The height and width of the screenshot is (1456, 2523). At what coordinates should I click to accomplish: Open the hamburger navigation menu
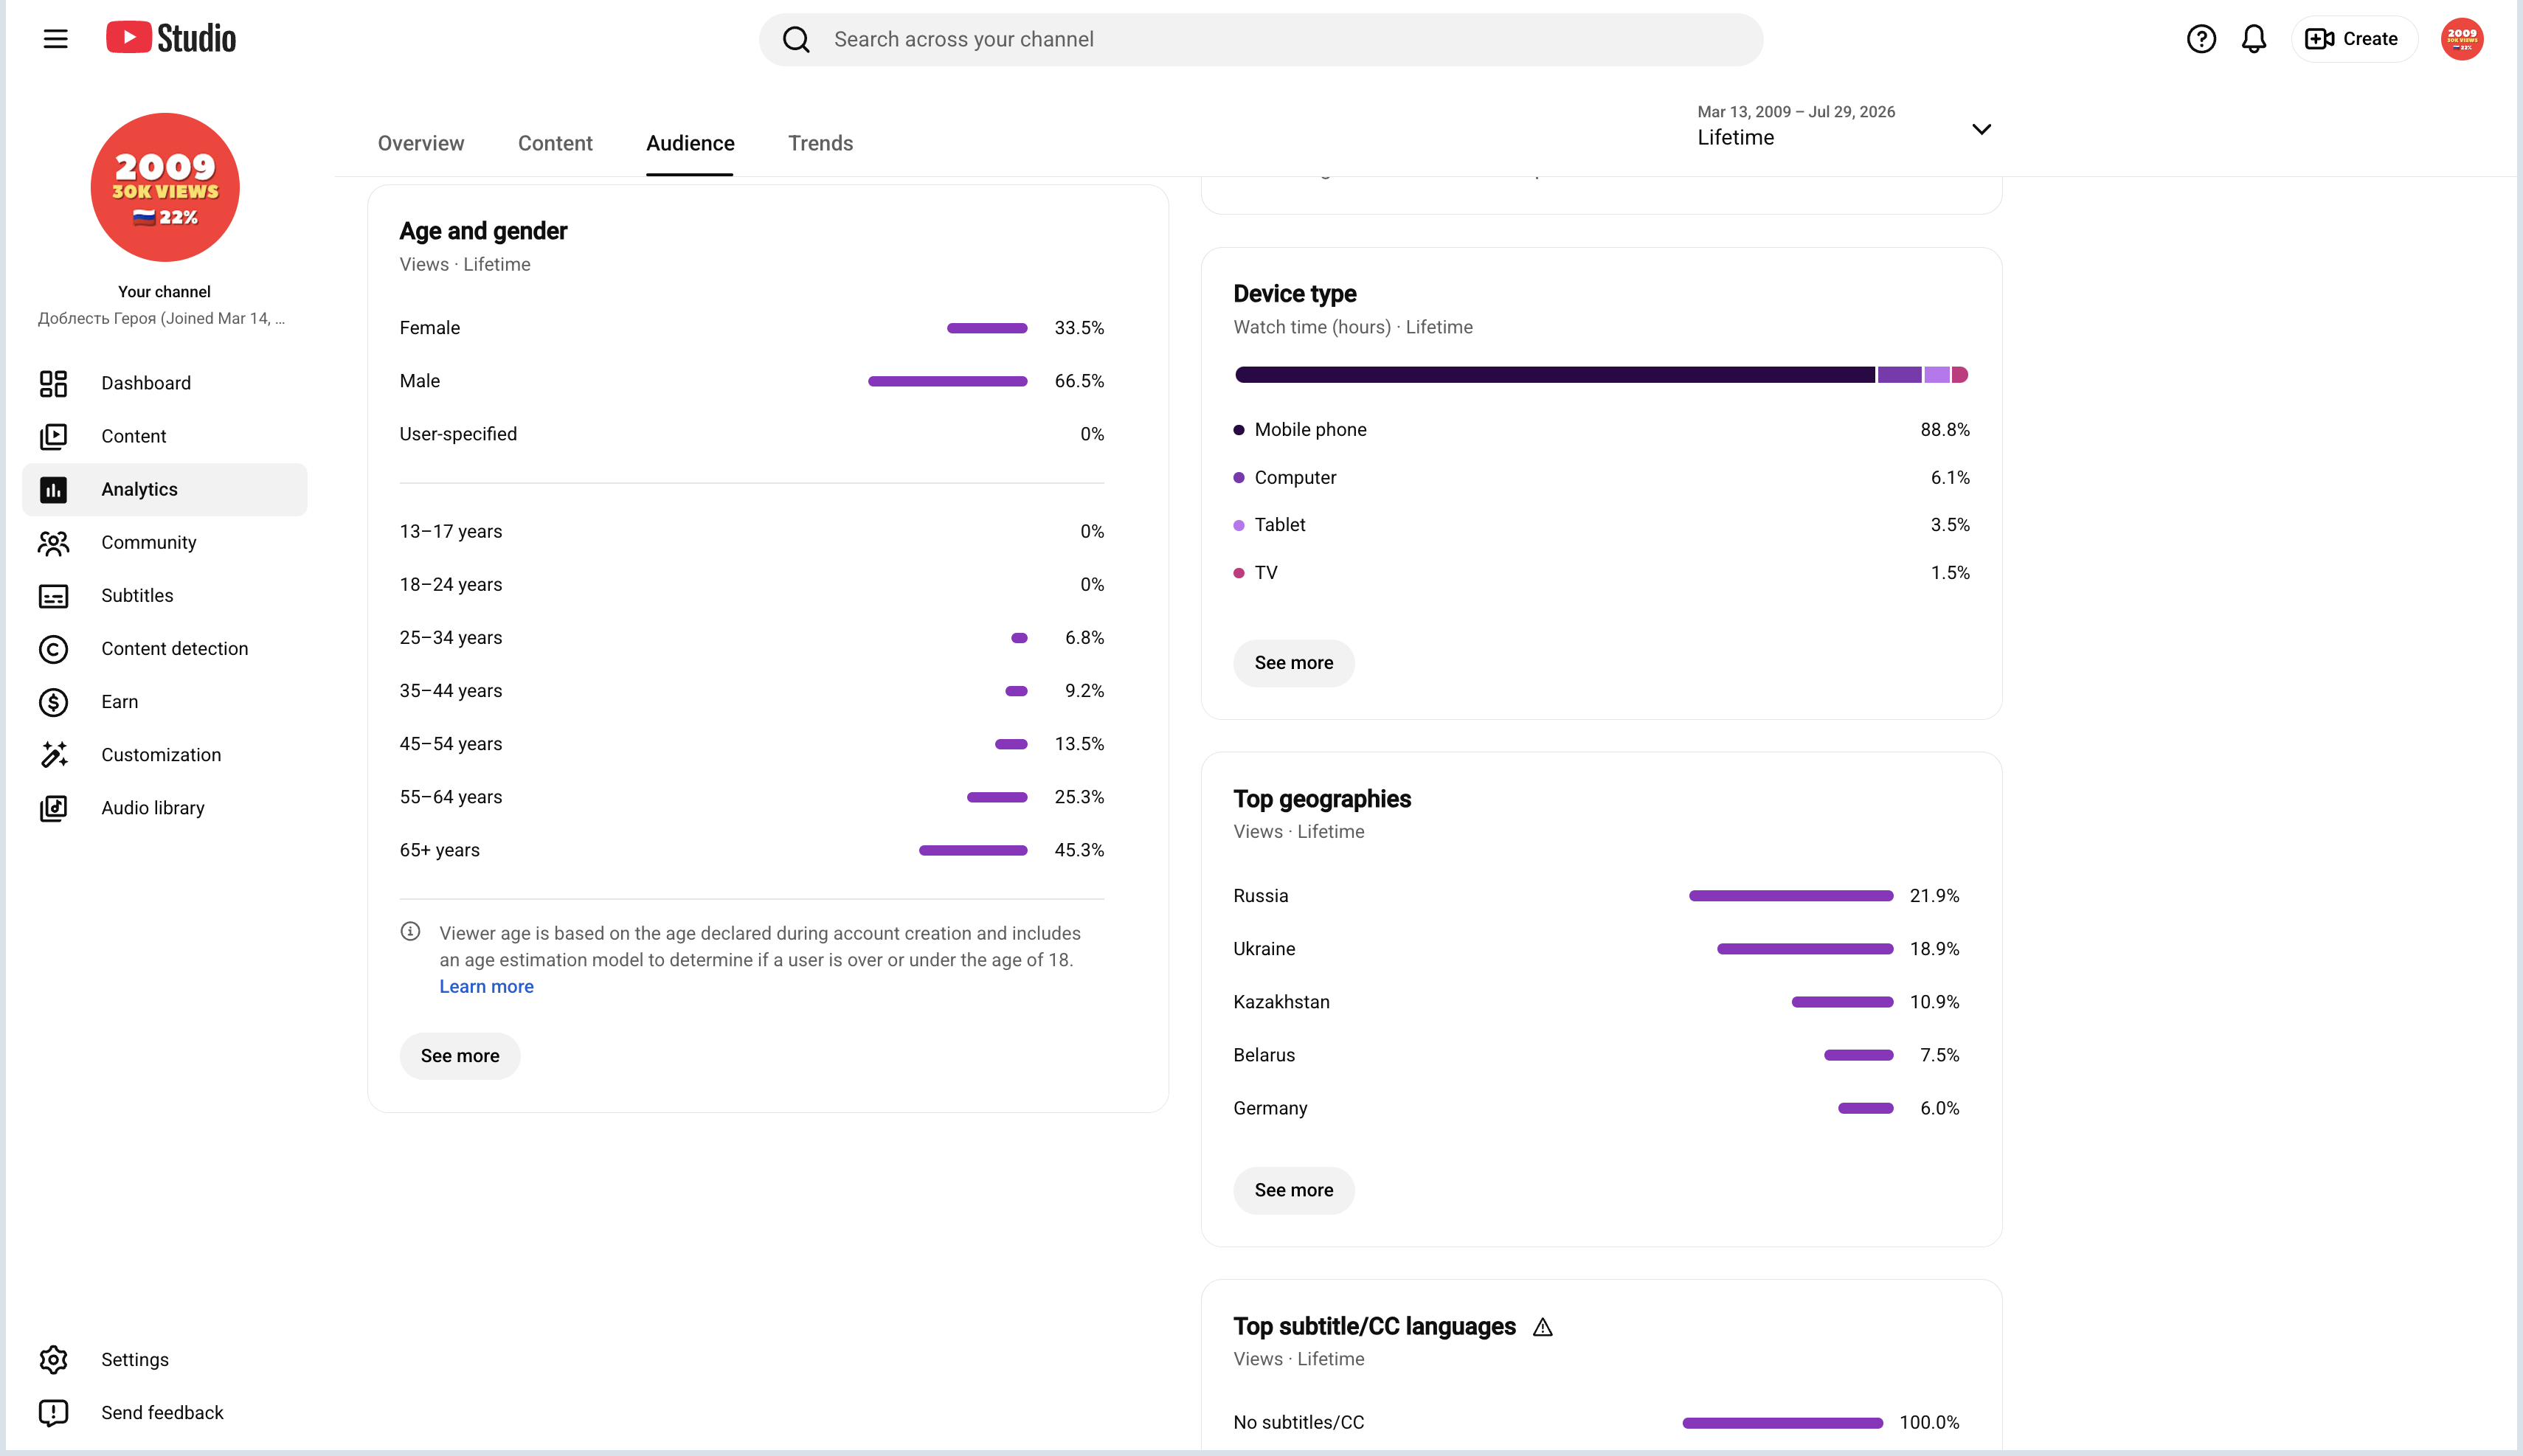tap(55, 39)
